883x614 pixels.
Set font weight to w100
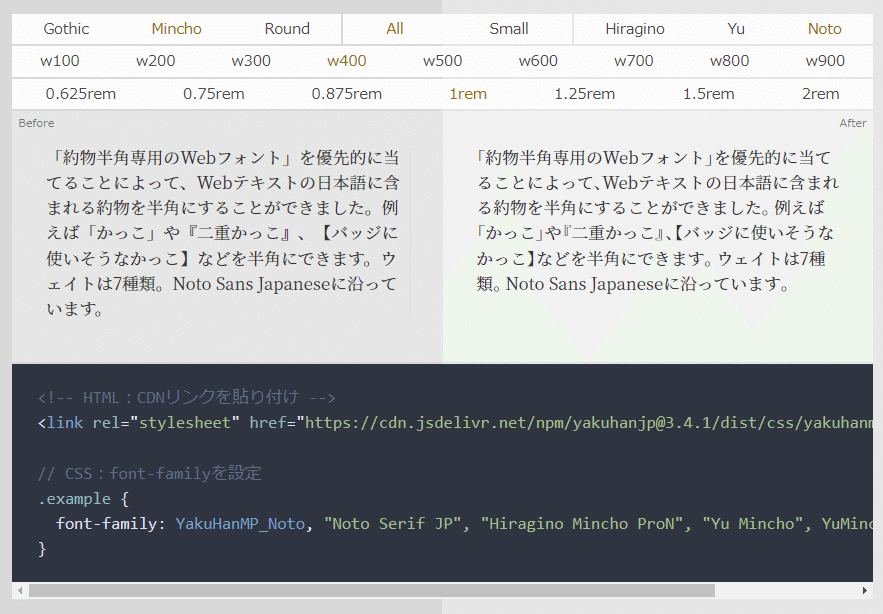click(60, 61)
